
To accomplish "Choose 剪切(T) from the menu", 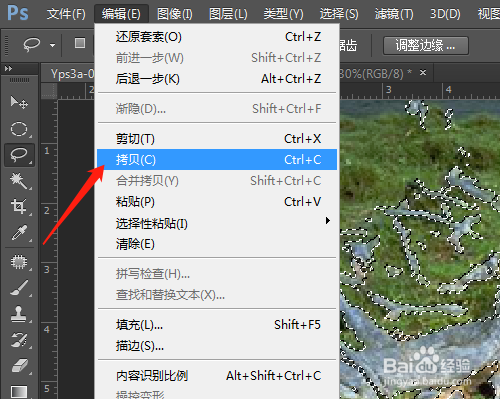I will pos(217,139).
